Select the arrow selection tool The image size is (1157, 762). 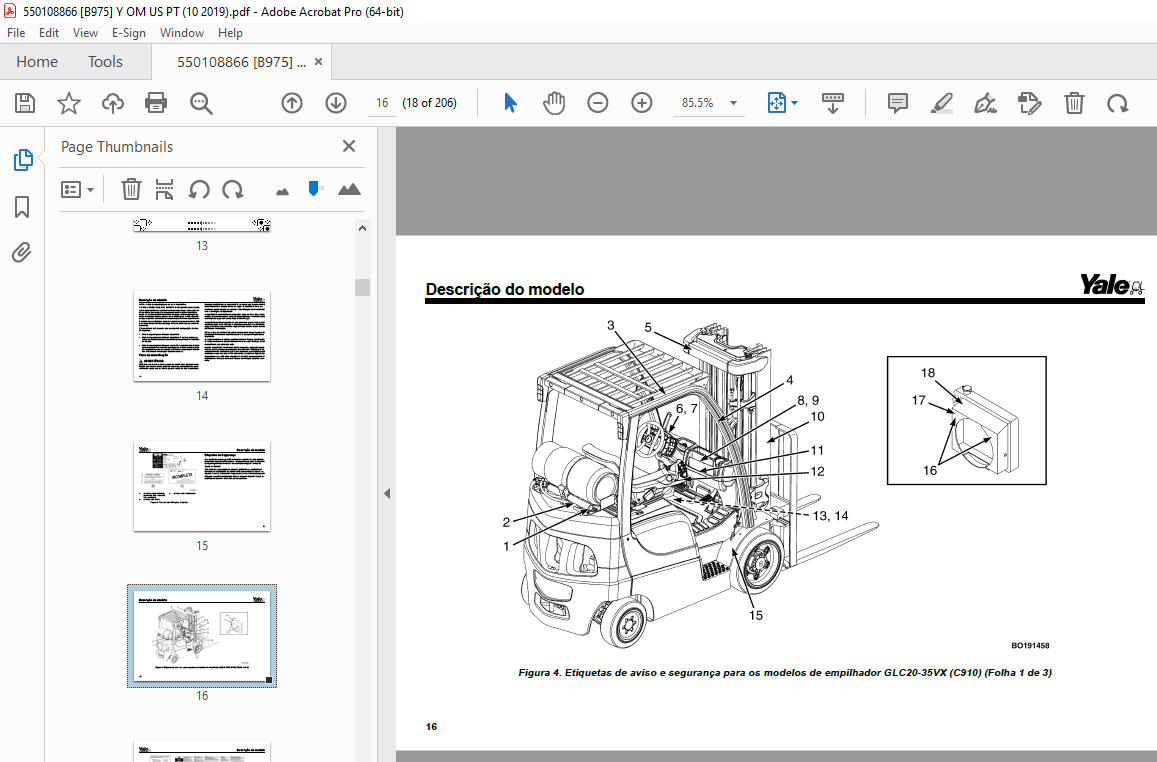click(x=510, y=103)
